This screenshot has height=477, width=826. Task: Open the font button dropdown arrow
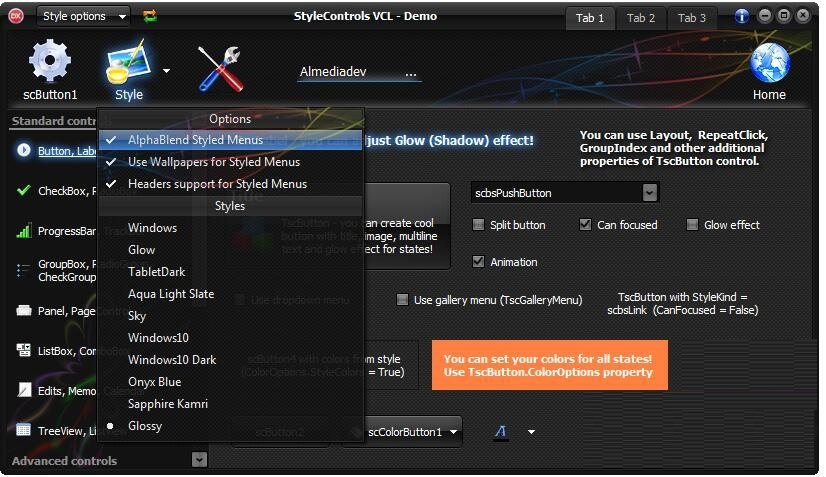click(531, 432)
